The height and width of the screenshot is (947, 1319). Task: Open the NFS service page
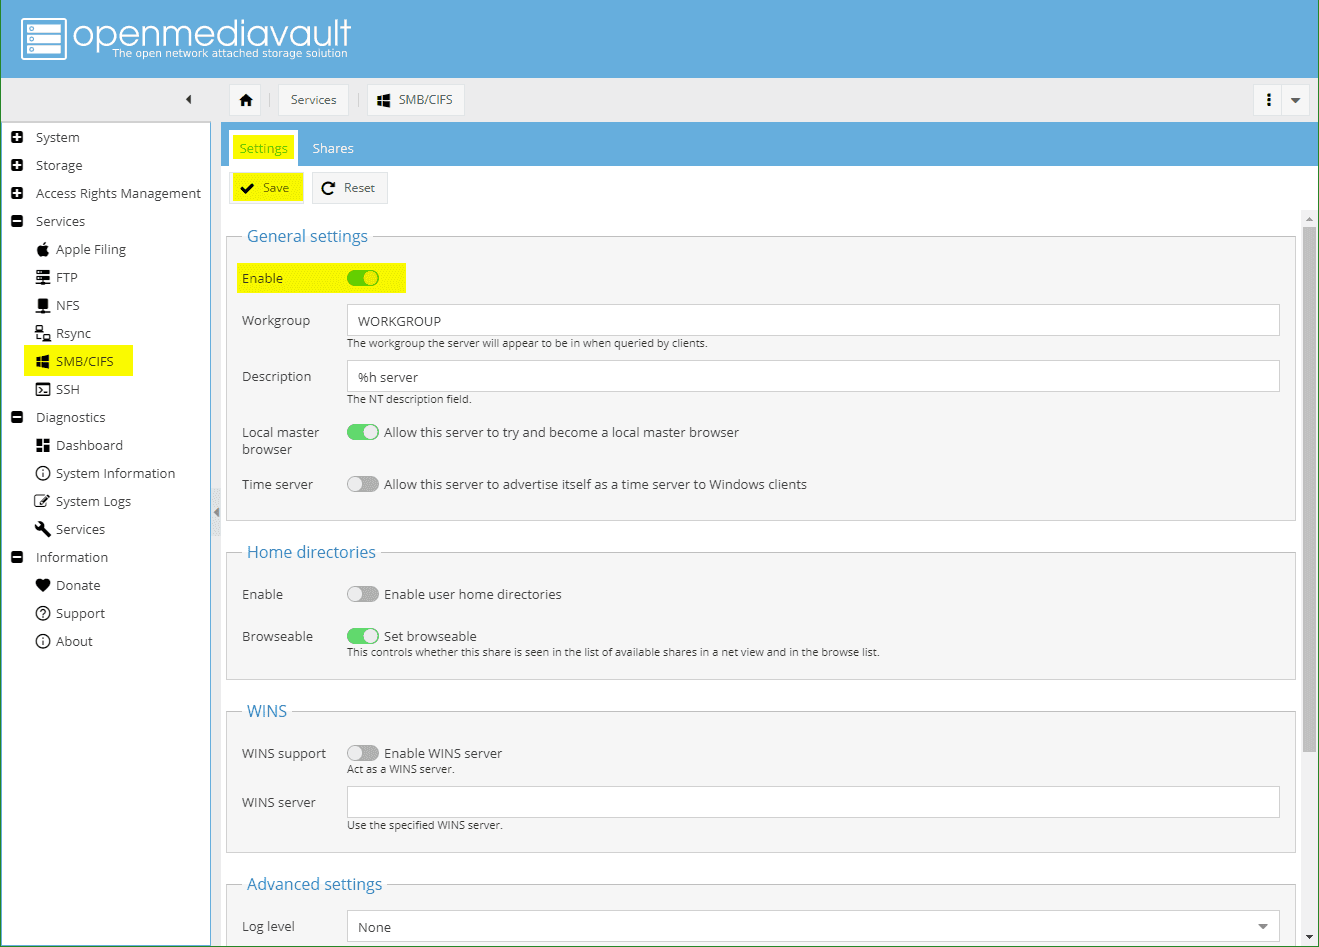point(69,305)
